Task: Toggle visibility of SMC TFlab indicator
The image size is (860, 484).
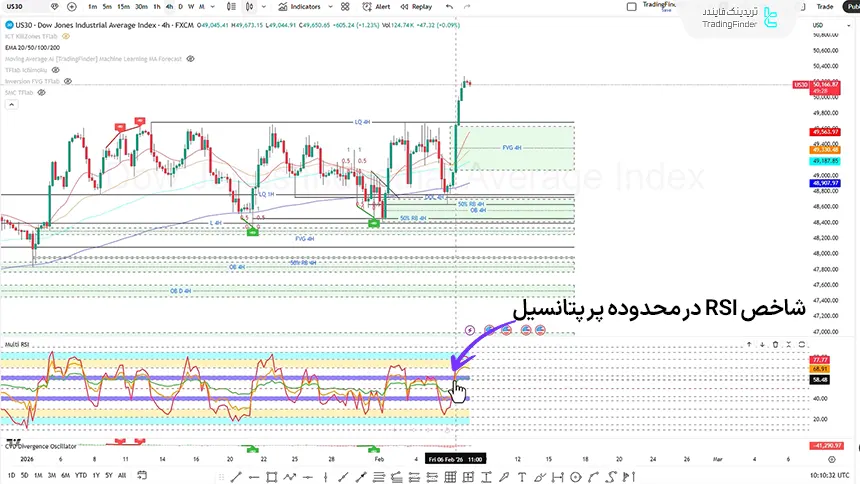Action: coord(41,92)
